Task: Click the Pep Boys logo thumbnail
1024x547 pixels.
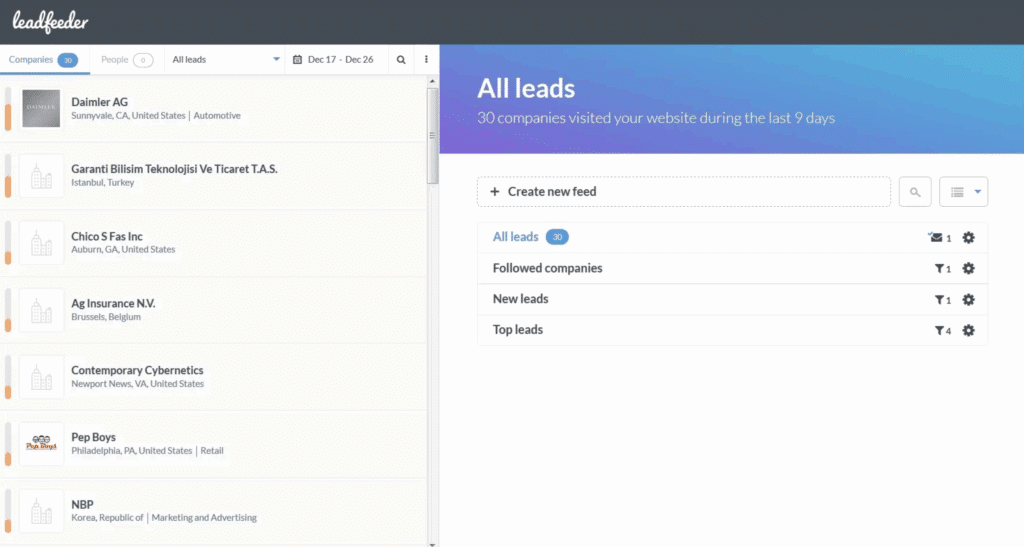Action: [41, 443]
